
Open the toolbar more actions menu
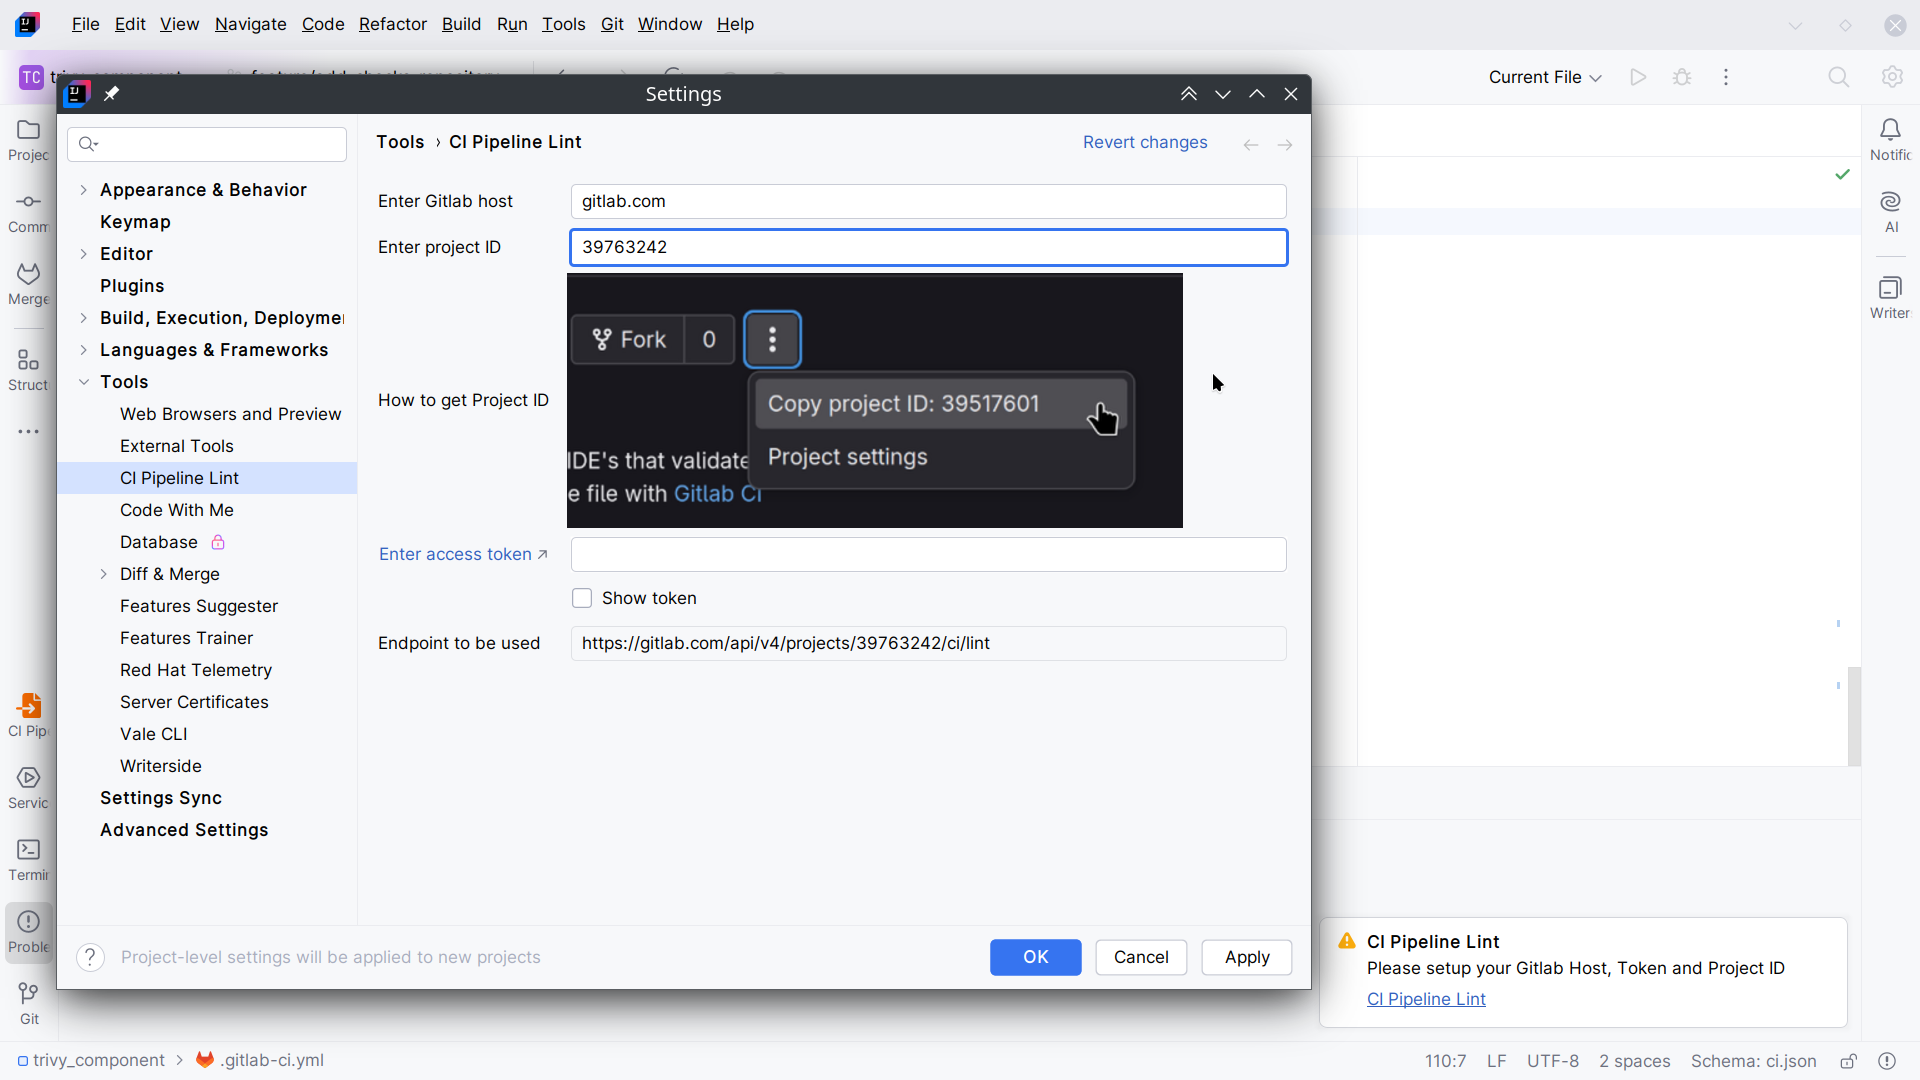pyautogui.click(x=1726, y=77)
